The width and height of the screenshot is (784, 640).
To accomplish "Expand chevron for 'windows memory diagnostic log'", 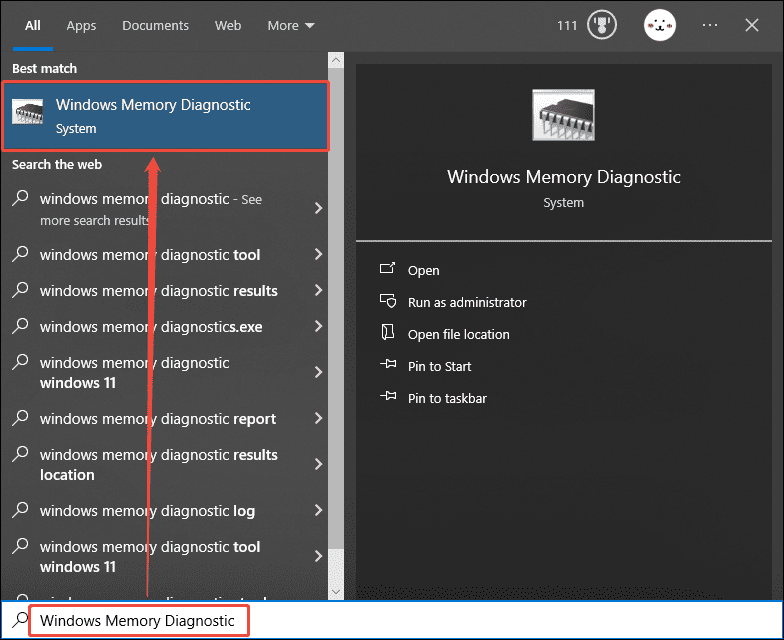I will [318, 510].
